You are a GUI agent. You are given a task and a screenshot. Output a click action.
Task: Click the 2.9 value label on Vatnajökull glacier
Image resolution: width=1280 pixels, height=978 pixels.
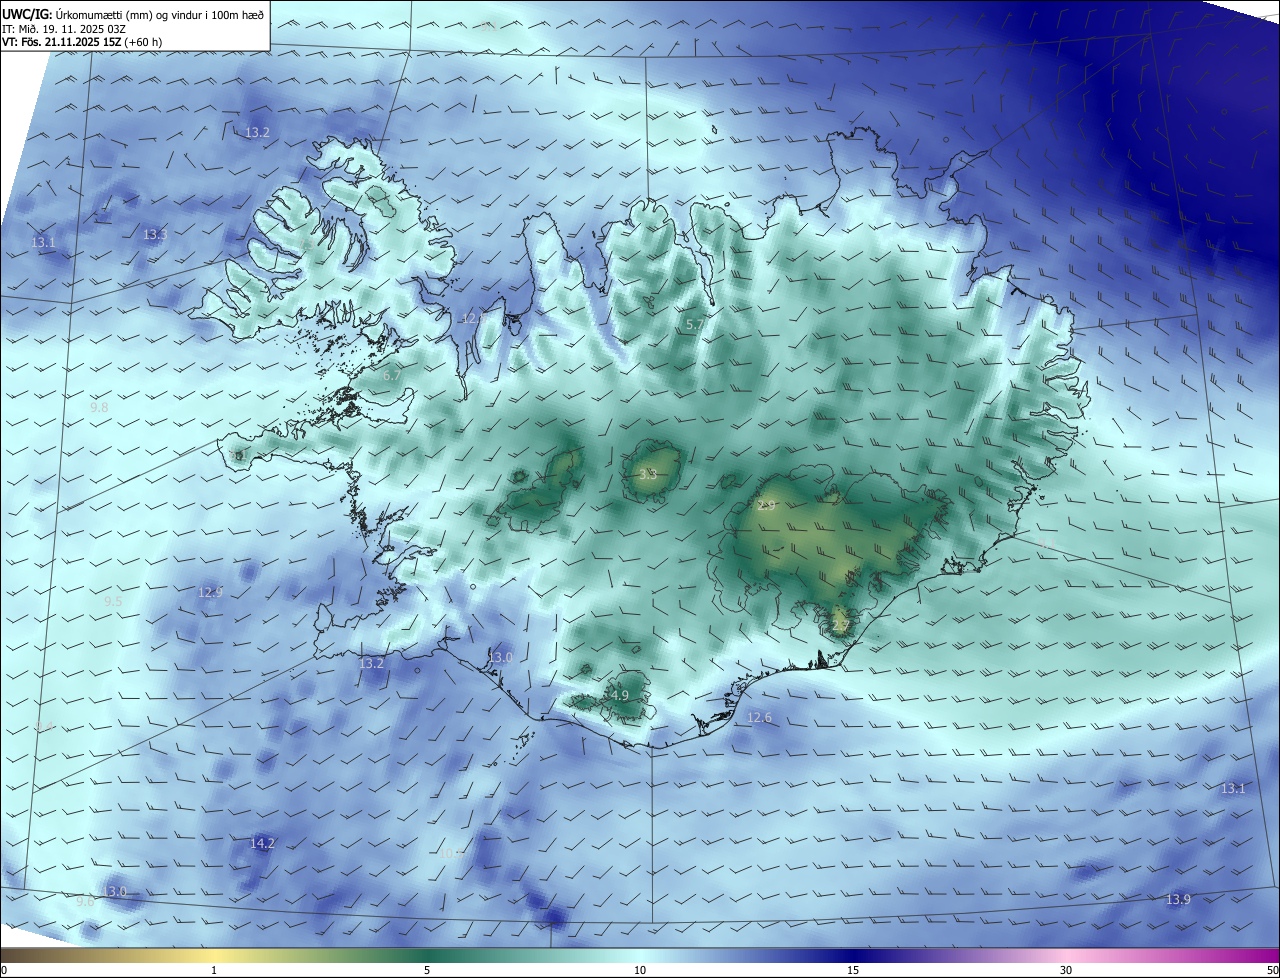pos(766,505)
